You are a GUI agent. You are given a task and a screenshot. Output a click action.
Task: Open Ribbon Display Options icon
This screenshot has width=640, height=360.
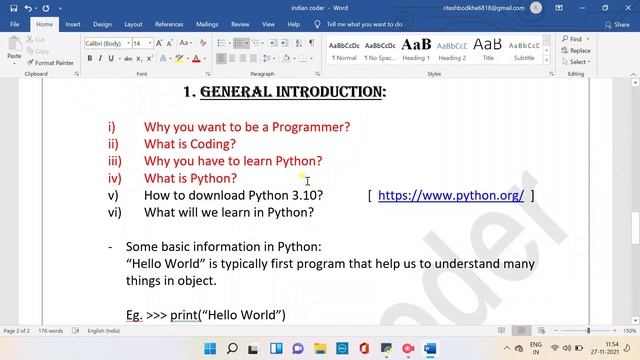click(559, 8)
